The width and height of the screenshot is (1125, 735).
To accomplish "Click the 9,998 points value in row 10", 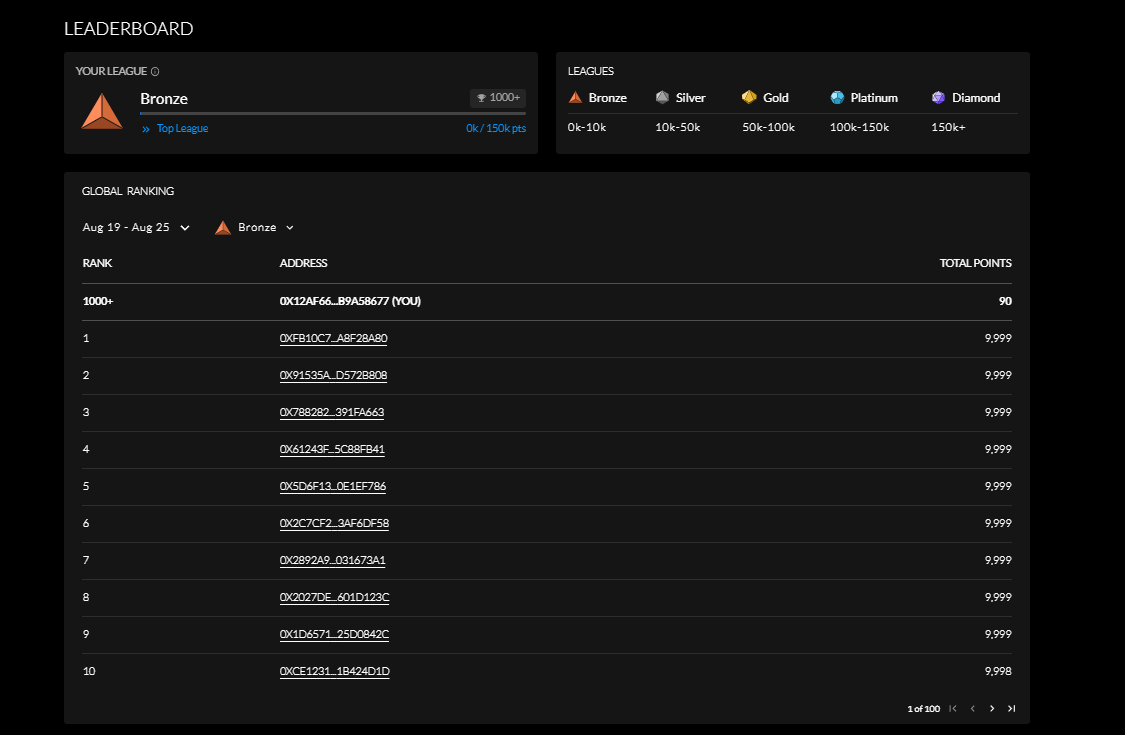I will (x=998, y=671).
